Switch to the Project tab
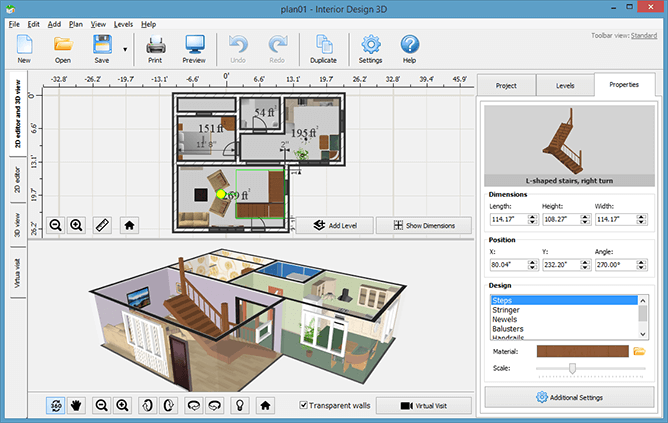 [x=506, y=86]
